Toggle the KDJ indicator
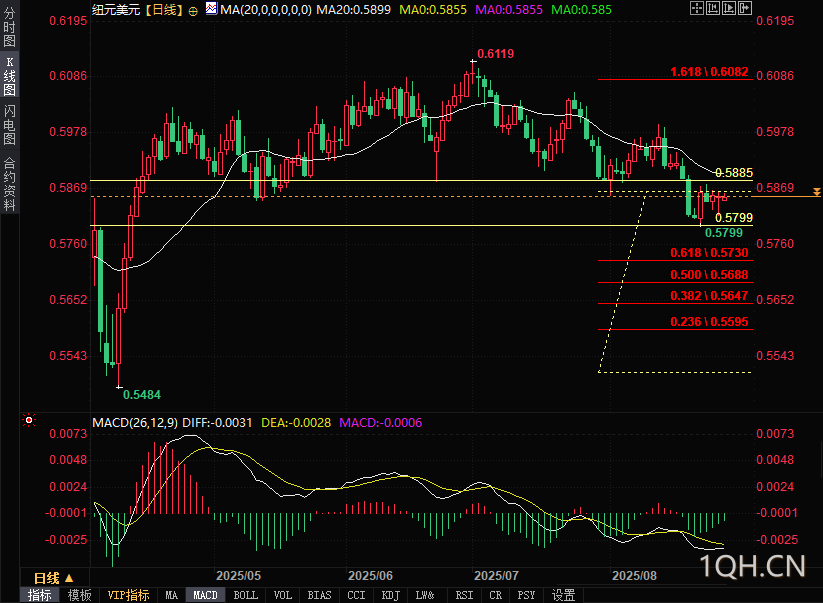The width and height of the screenshot is (823, 603). click(x=391, y=595)
